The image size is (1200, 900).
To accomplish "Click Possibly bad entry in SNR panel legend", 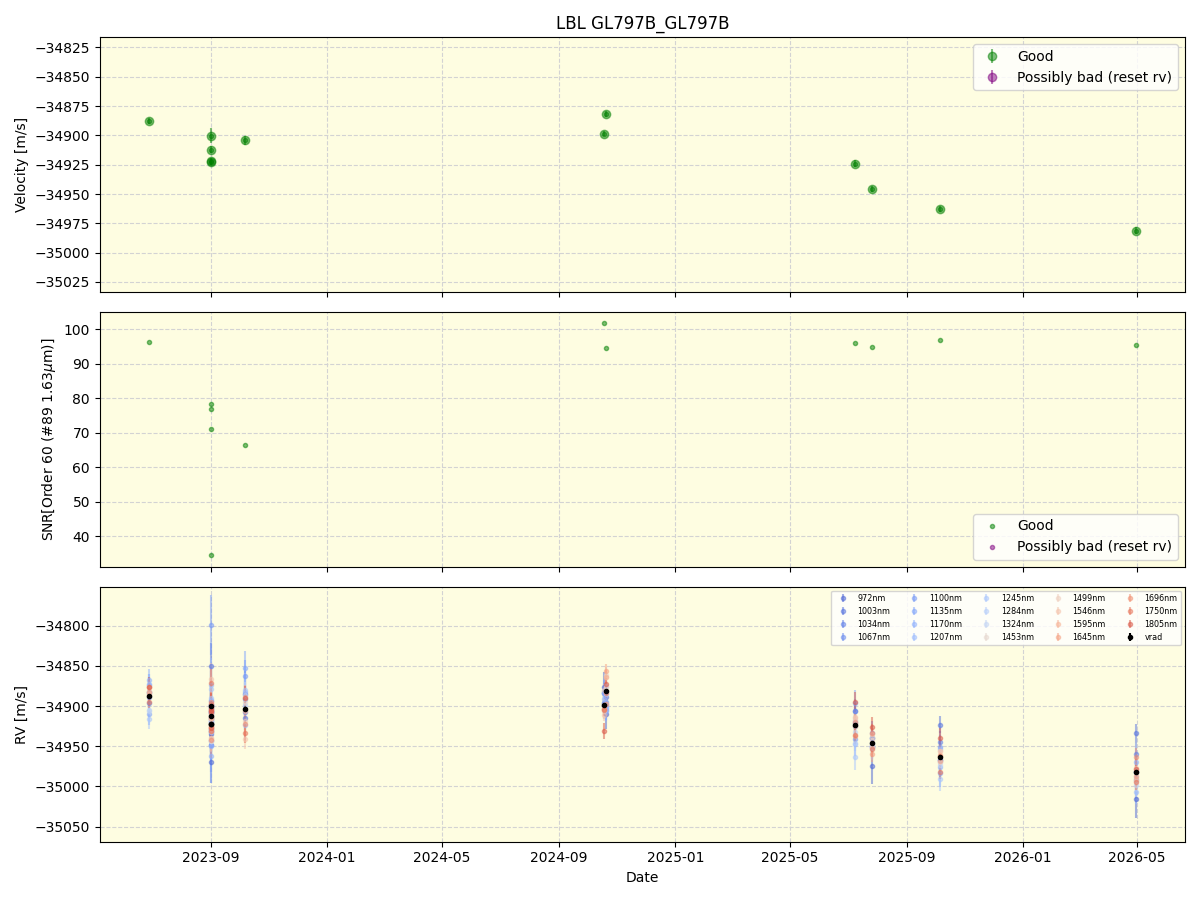I will [x=1094, y=546].
